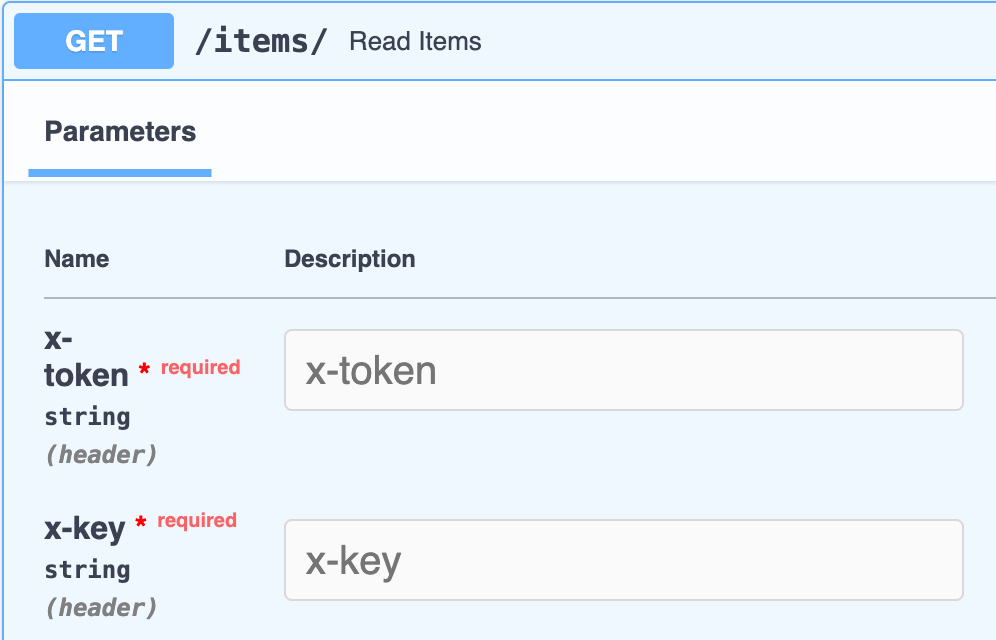Click the string type label under x-token
The height and width of the screenshot is (640, 996).
tap(87, 417)
